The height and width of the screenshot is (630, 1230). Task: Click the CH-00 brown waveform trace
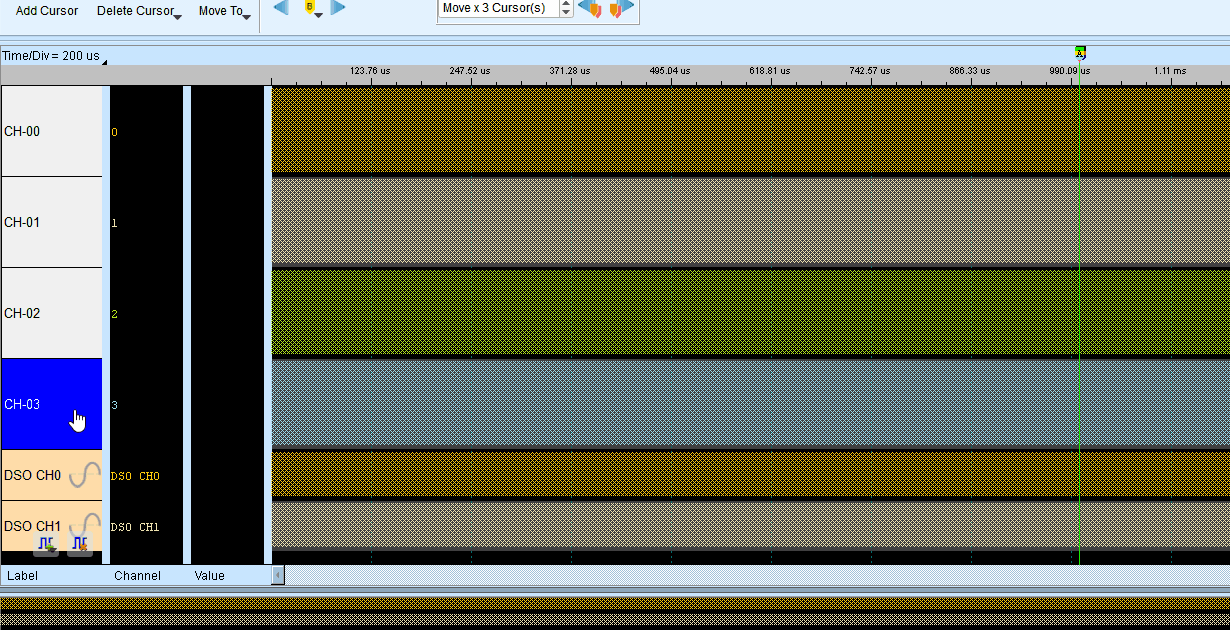tap(750, 129)
